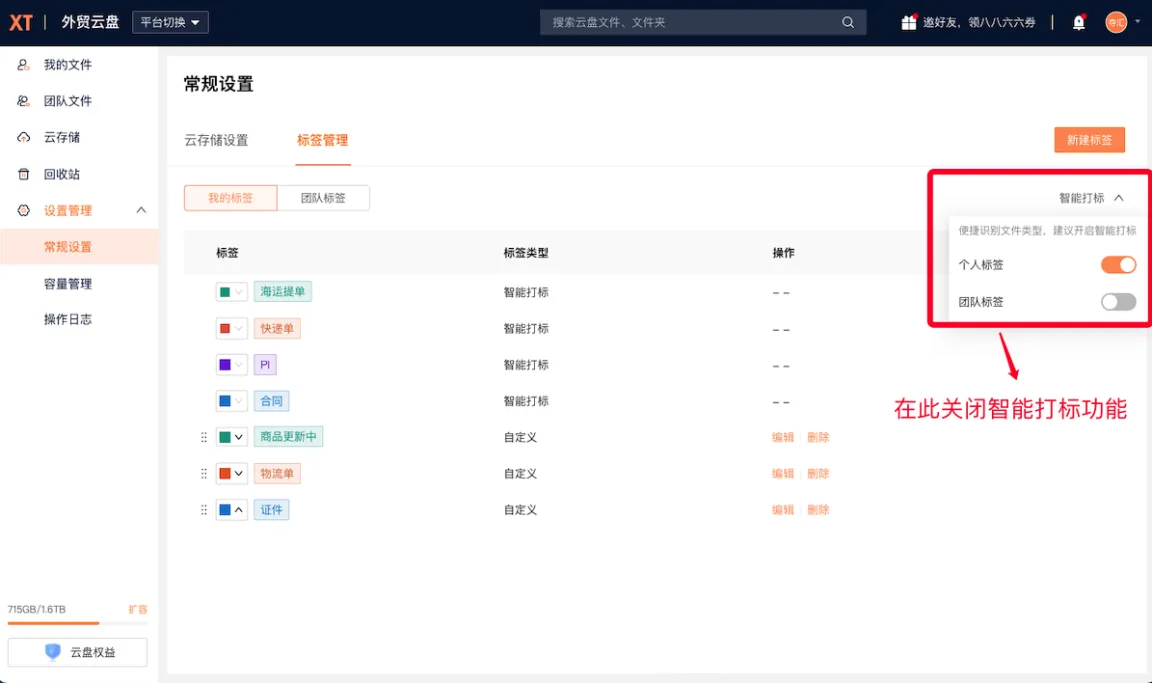Collapse the 智能打标 panel chevron
The height and width of the screenshot is (683, 1152).
pyautogui.click(x=1118, y=198)
